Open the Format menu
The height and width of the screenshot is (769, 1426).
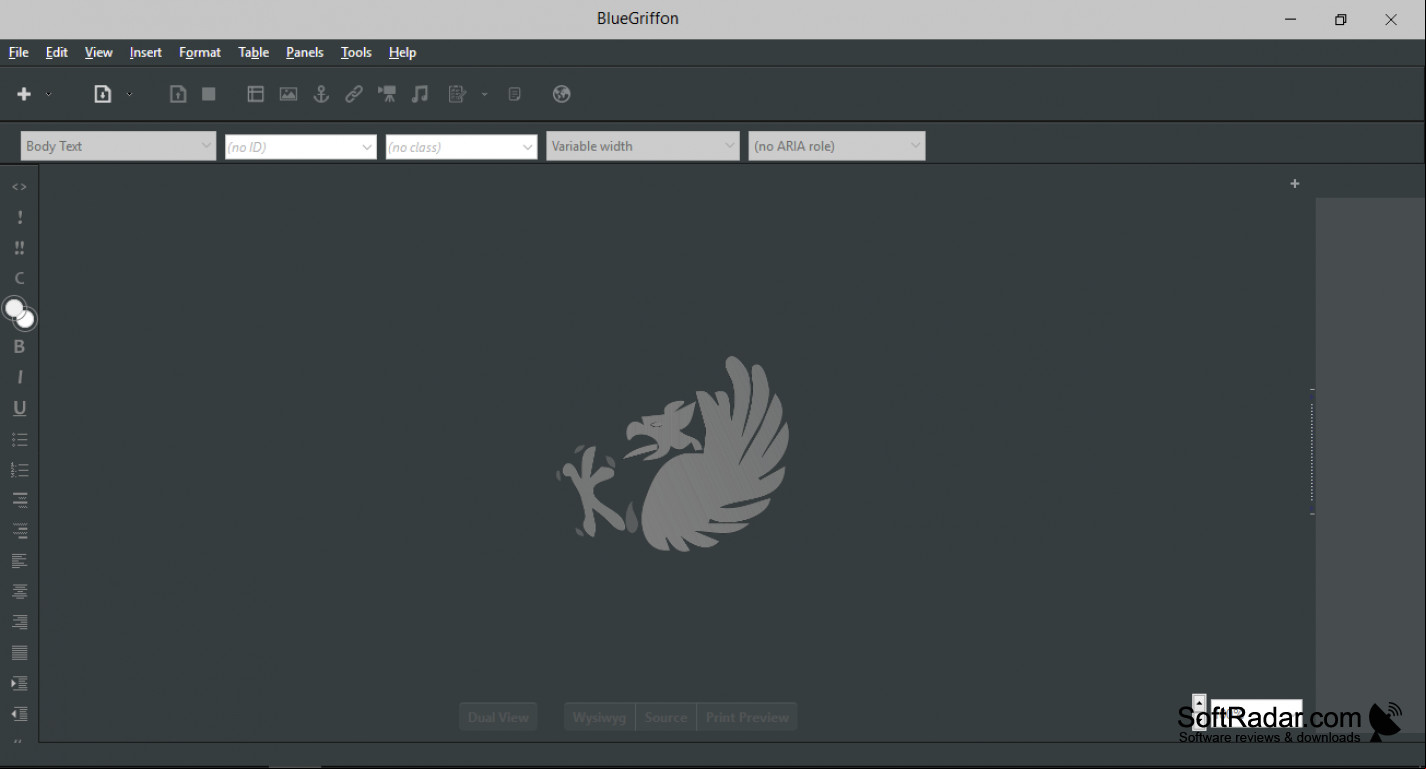200,52
